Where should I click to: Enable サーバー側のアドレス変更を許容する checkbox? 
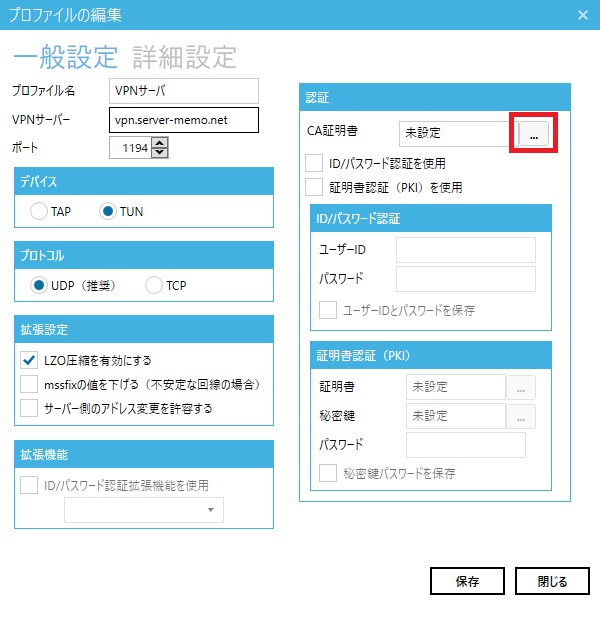[29, 408]
